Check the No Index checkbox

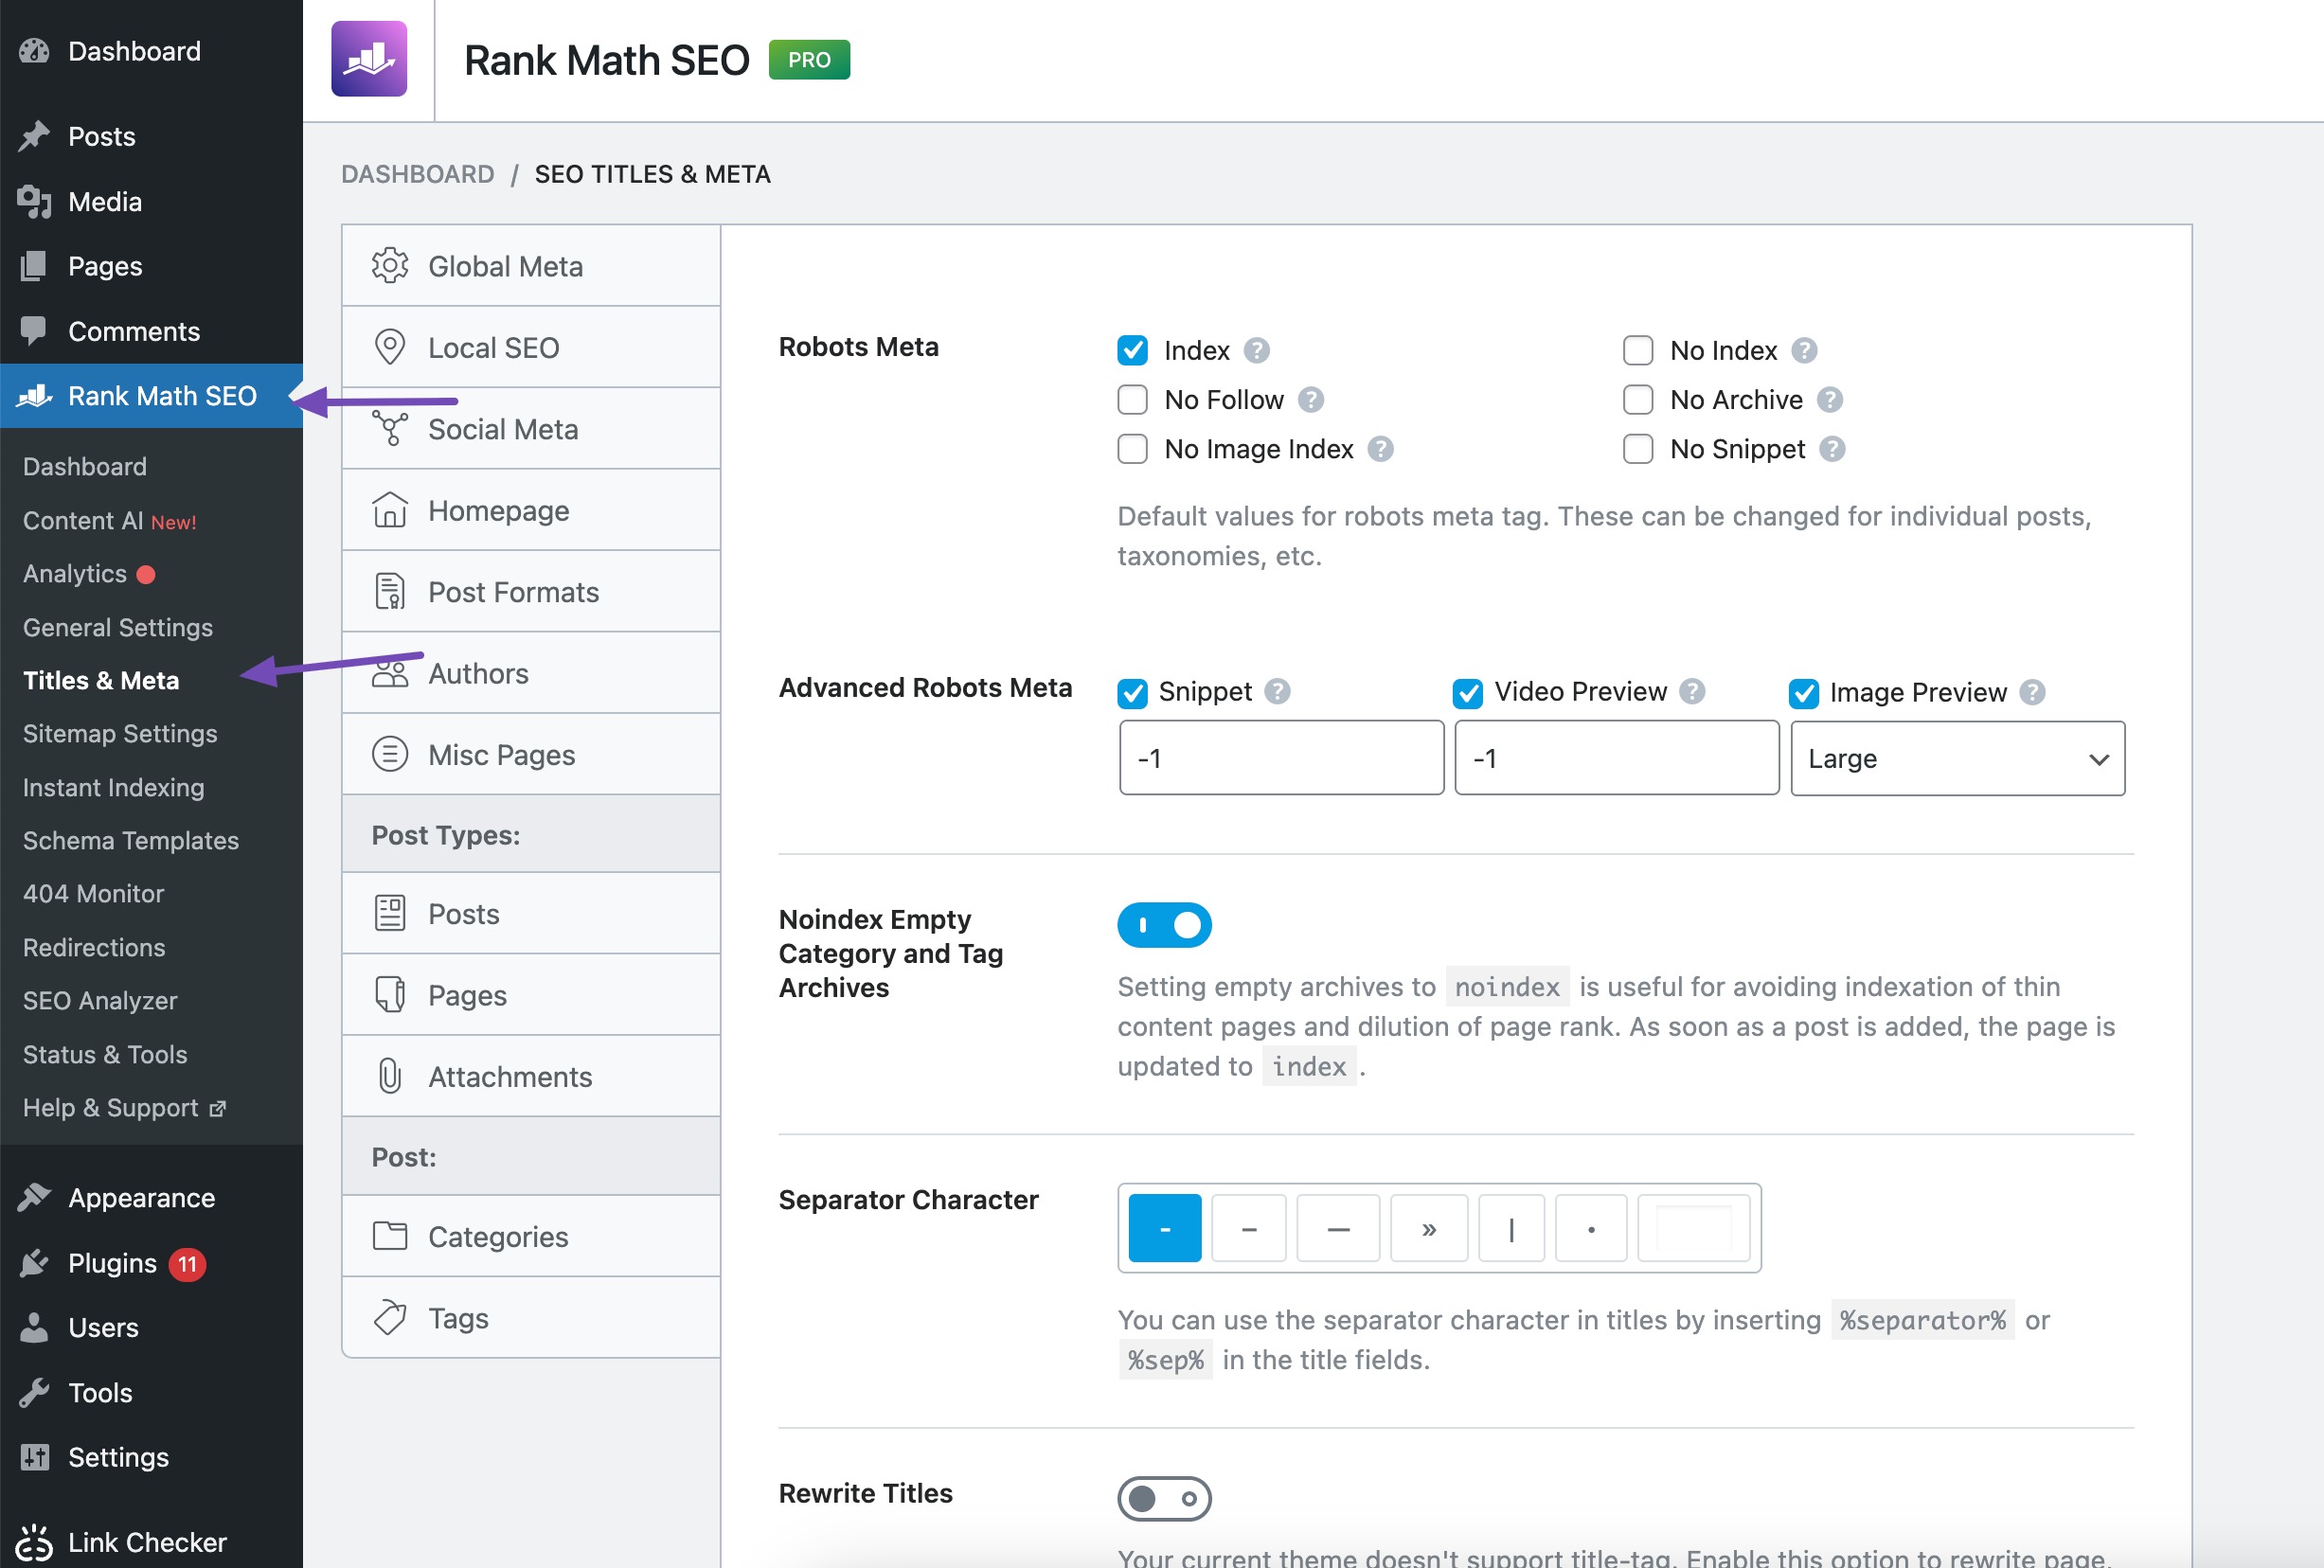click(1638, 350)
